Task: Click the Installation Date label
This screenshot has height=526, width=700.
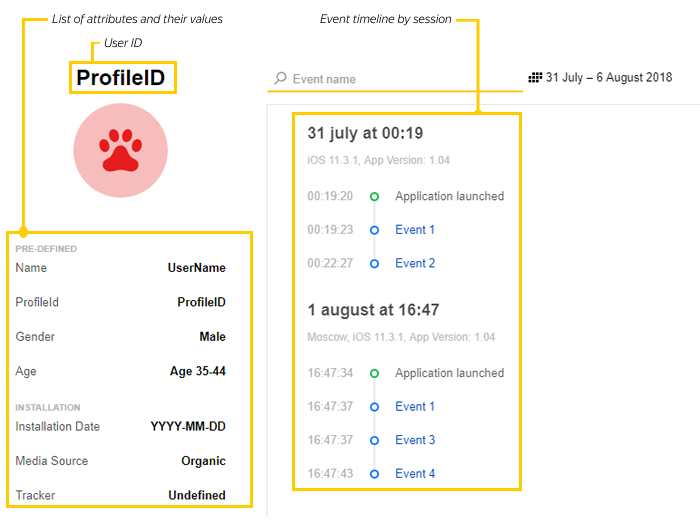Action: (57, 426)
